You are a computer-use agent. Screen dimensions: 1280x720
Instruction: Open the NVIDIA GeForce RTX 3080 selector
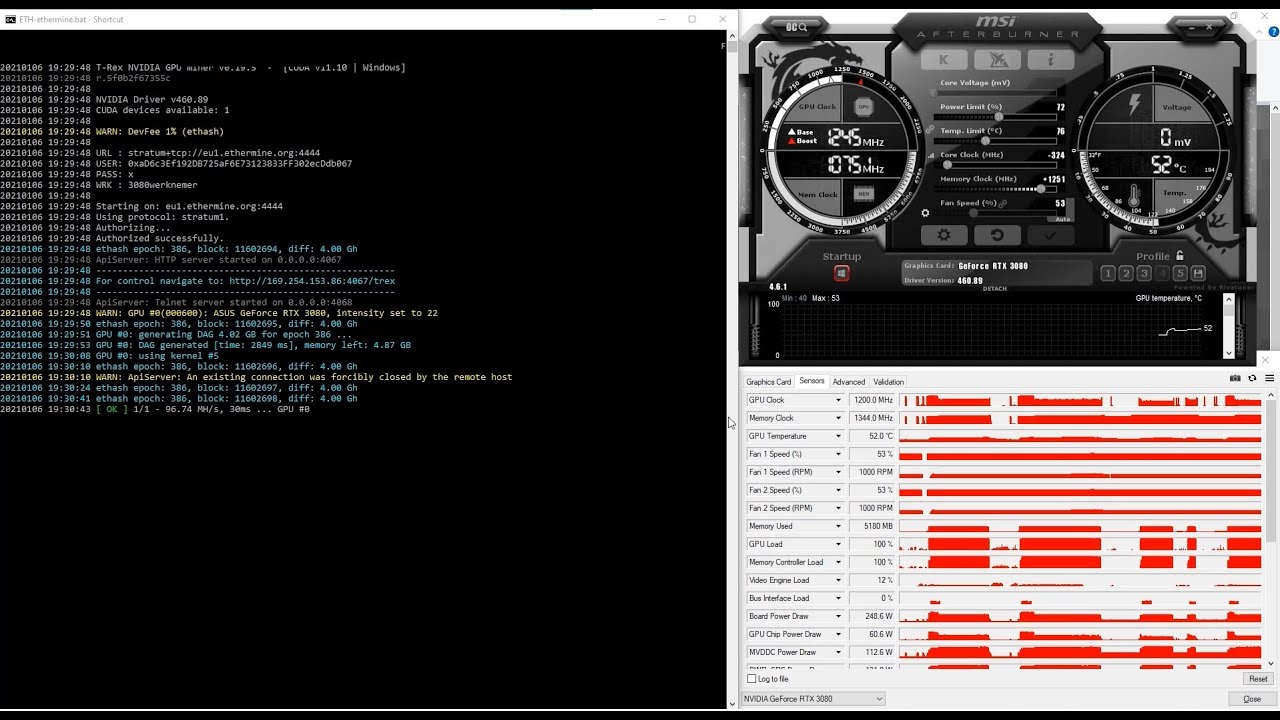pos(813,699)
